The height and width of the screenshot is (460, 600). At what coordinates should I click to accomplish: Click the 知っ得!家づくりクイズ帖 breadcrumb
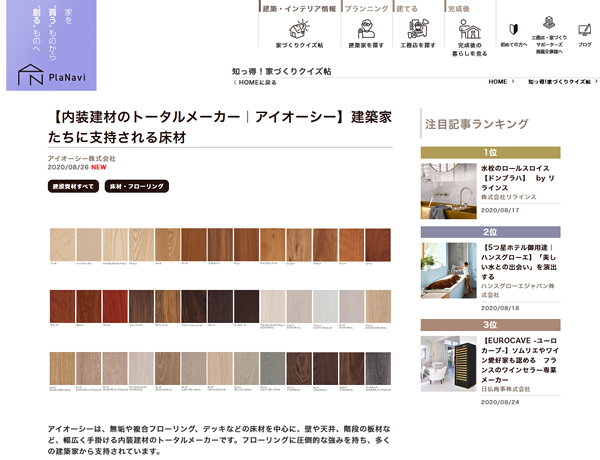559,82
